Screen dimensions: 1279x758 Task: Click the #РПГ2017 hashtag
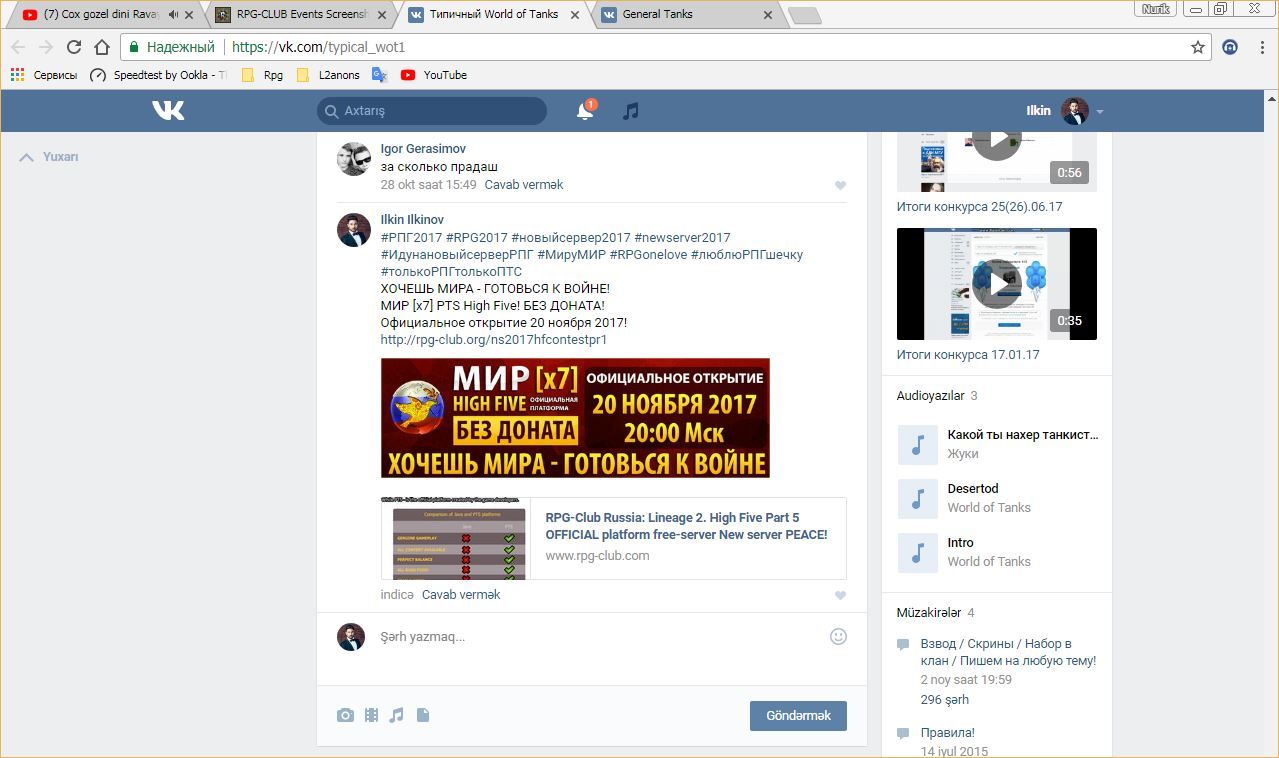pos(411,238)
